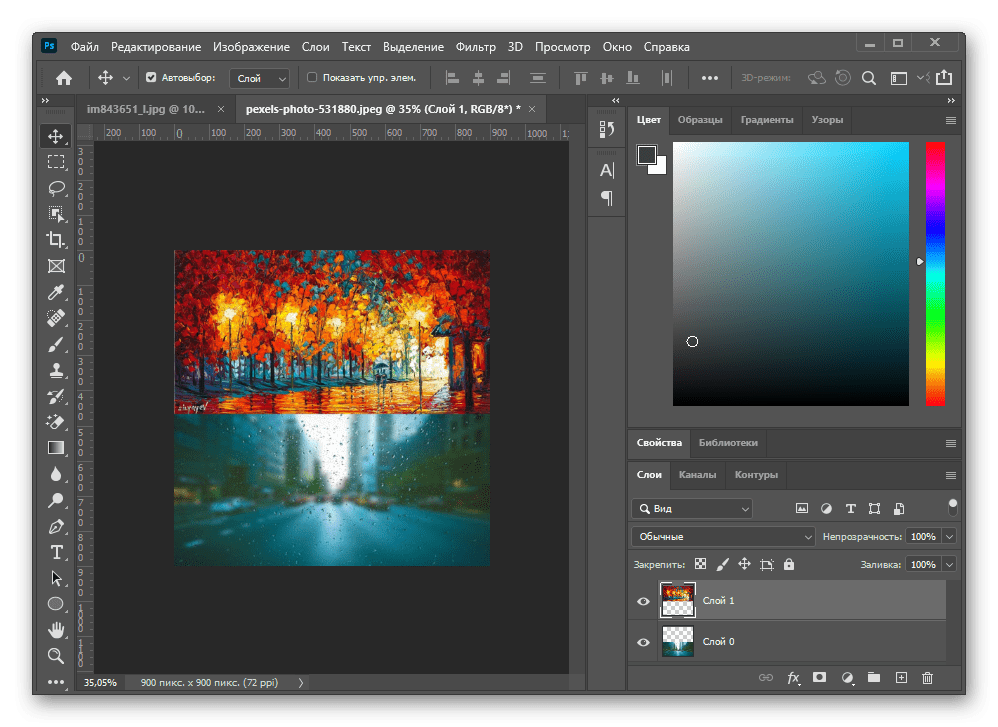Open the Обычные blend mode dropdown
This screenshot has height=727, width=998.
[723, 537]
